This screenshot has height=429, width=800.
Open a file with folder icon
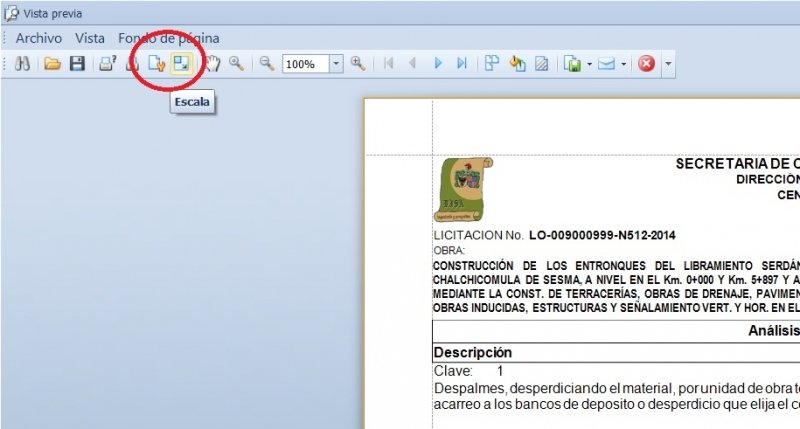tap(52, 64)
